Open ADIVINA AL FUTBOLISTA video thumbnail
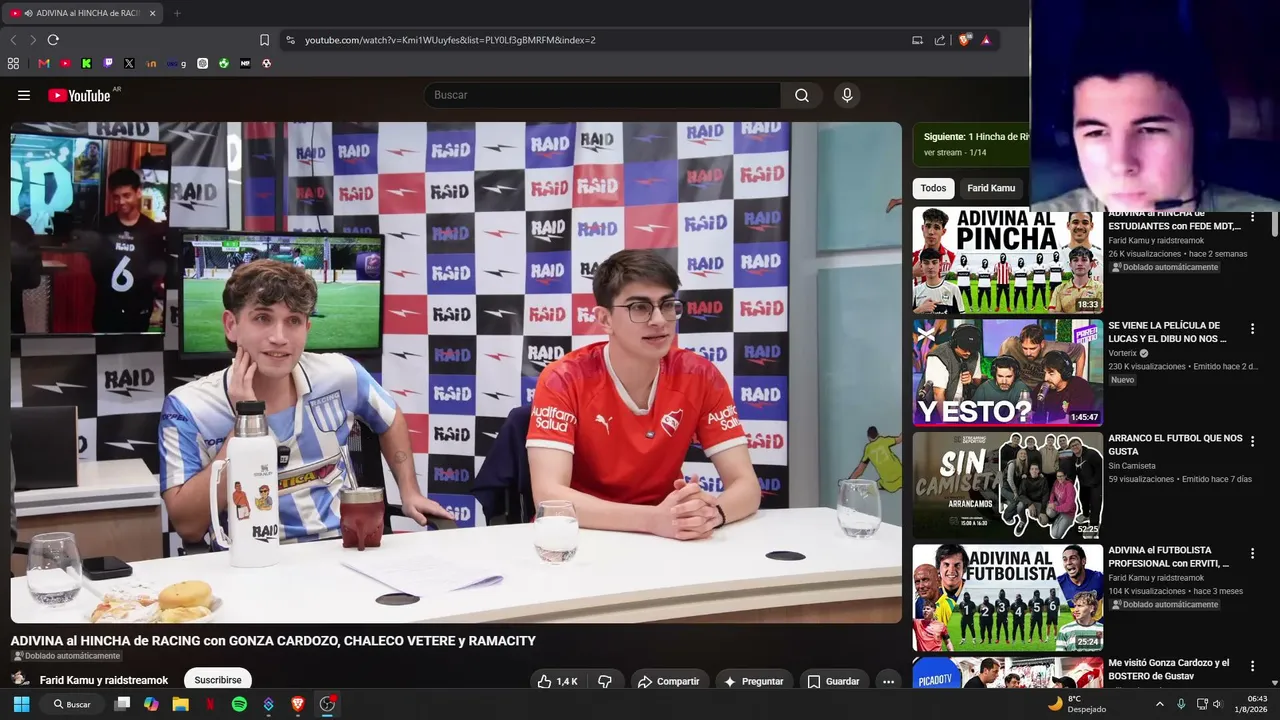 1008,597
